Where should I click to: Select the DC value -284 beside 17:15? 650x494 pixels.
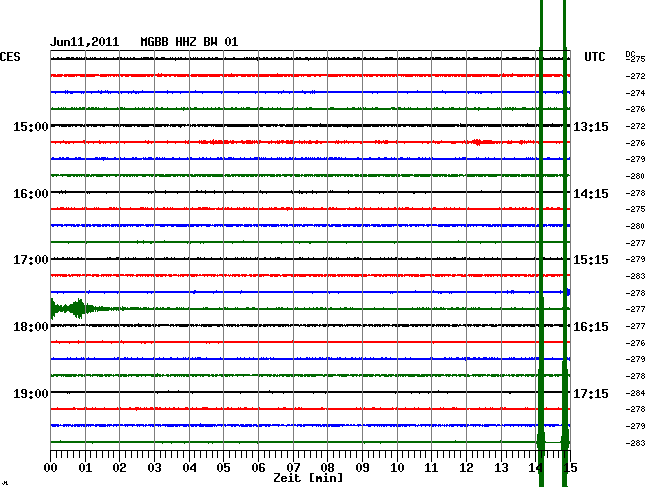pos(635,393)
